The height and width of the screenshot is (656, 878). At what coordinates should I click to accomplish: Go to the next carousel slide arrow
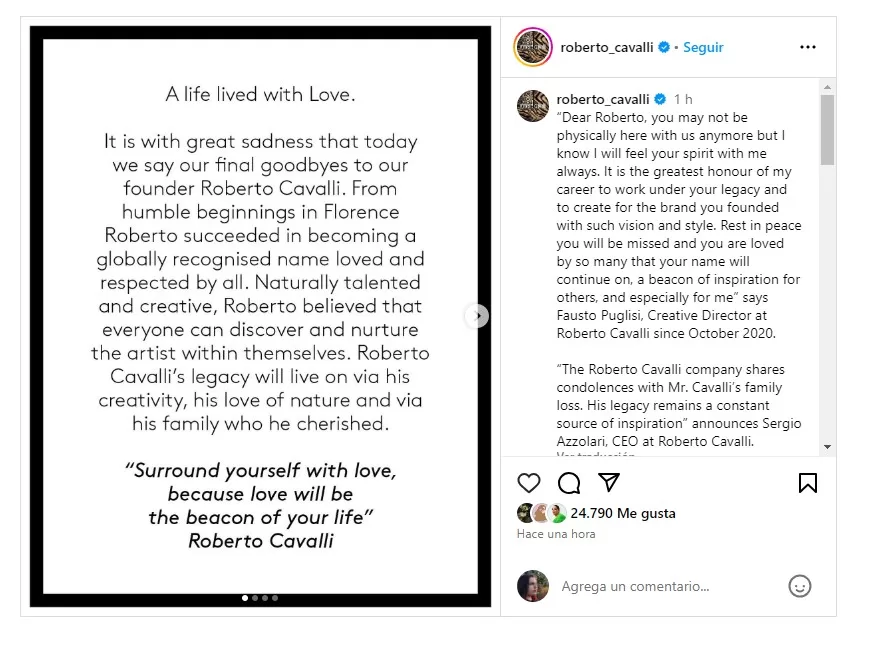(478, 316)
